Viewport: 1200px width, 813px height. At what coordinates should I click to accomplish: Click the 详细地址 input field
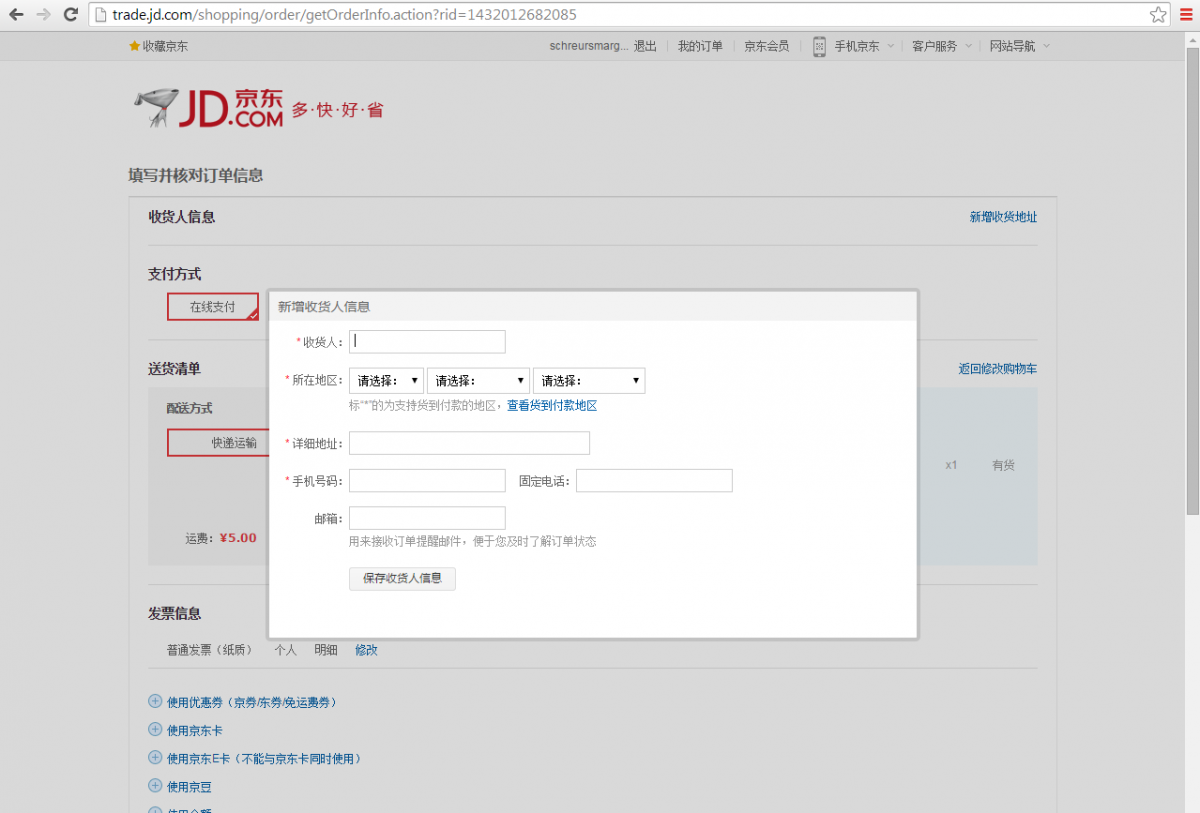pos(469,443)
